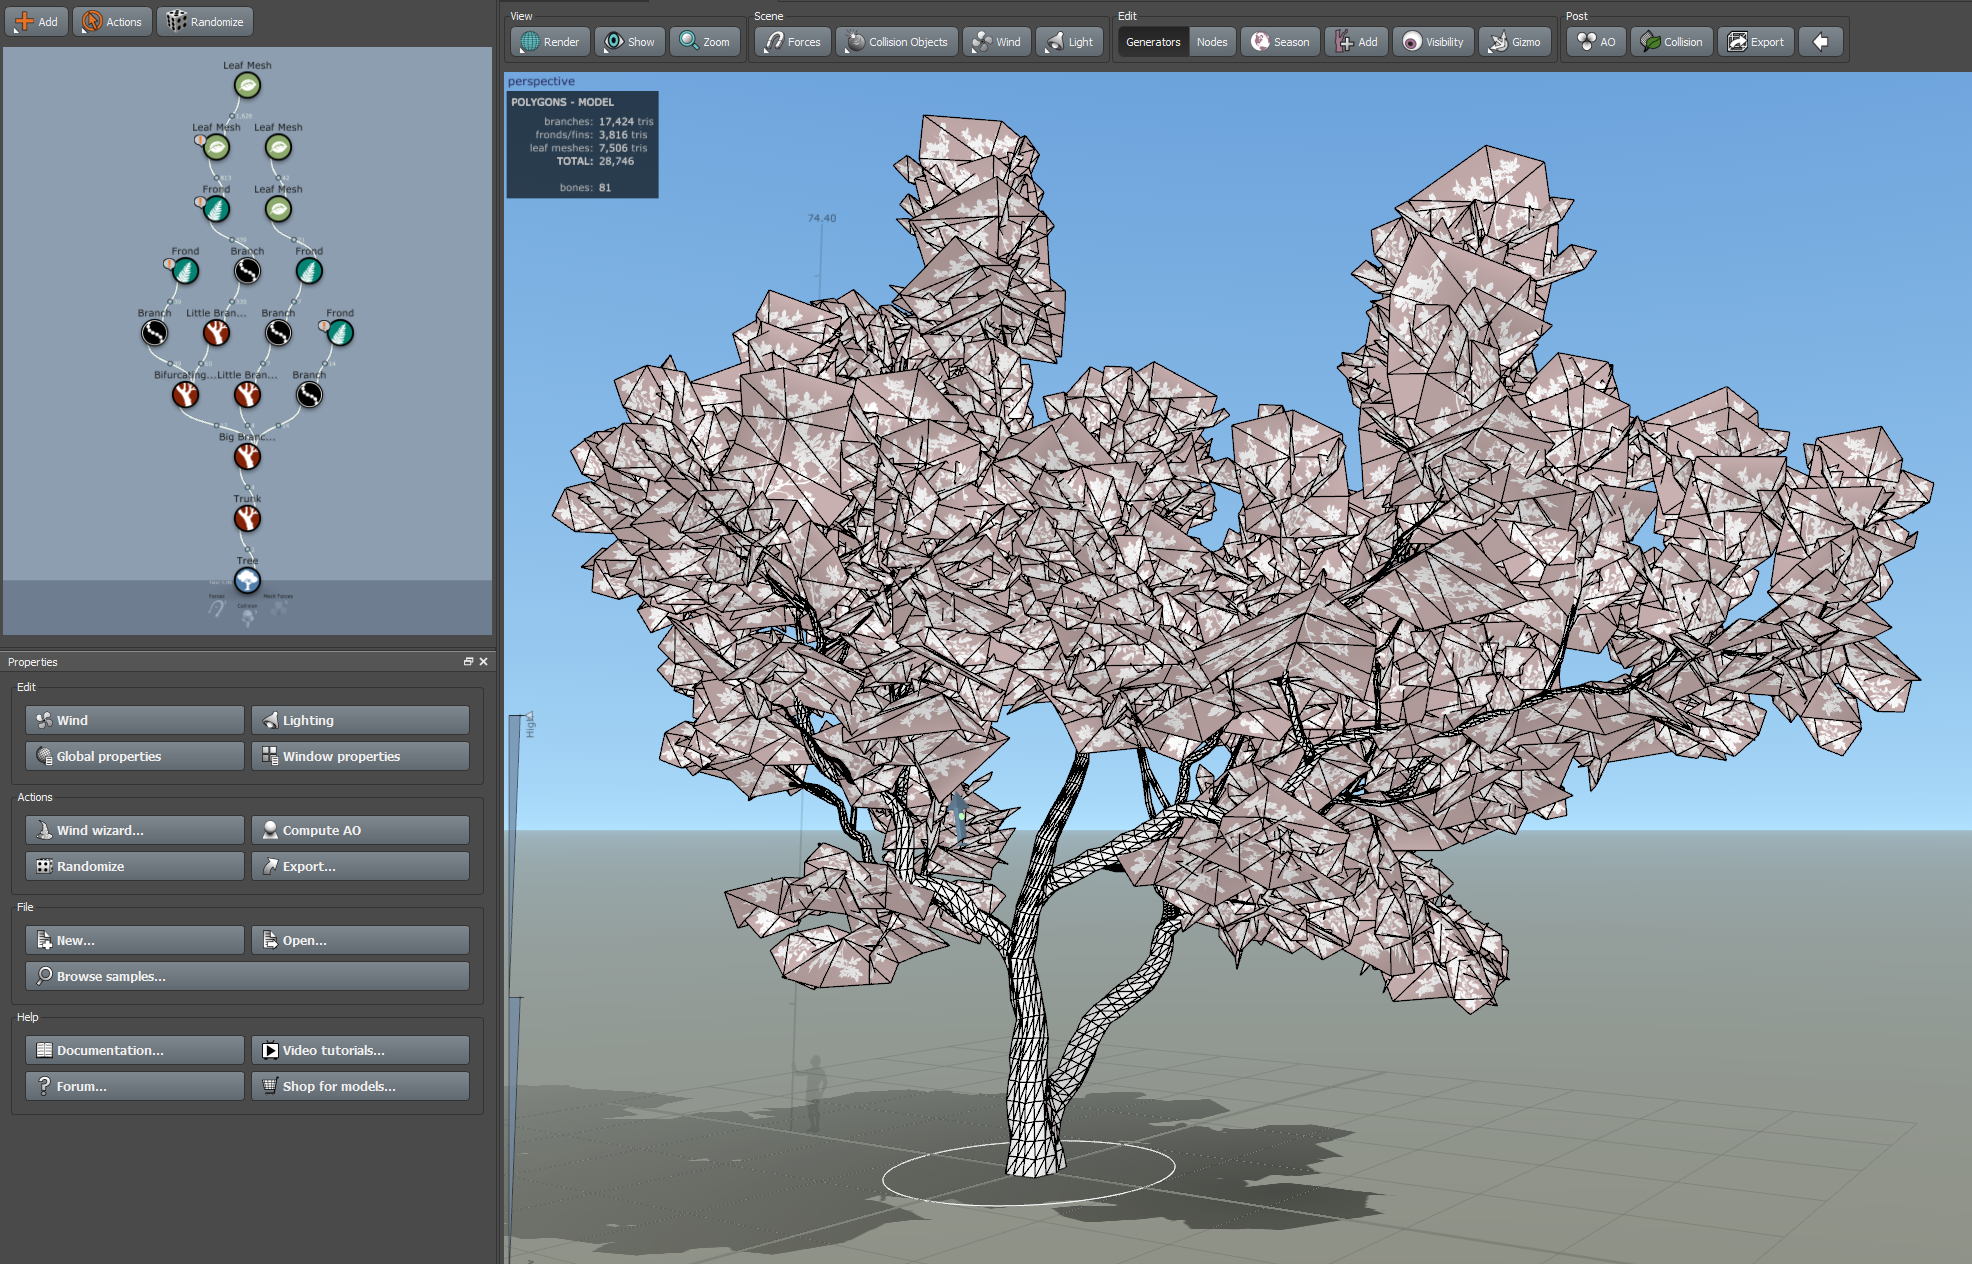Click the back arrow in Post toolbar
Image resolution: width=1972 pixels, height=1264 pixels.
point(1821,41)
